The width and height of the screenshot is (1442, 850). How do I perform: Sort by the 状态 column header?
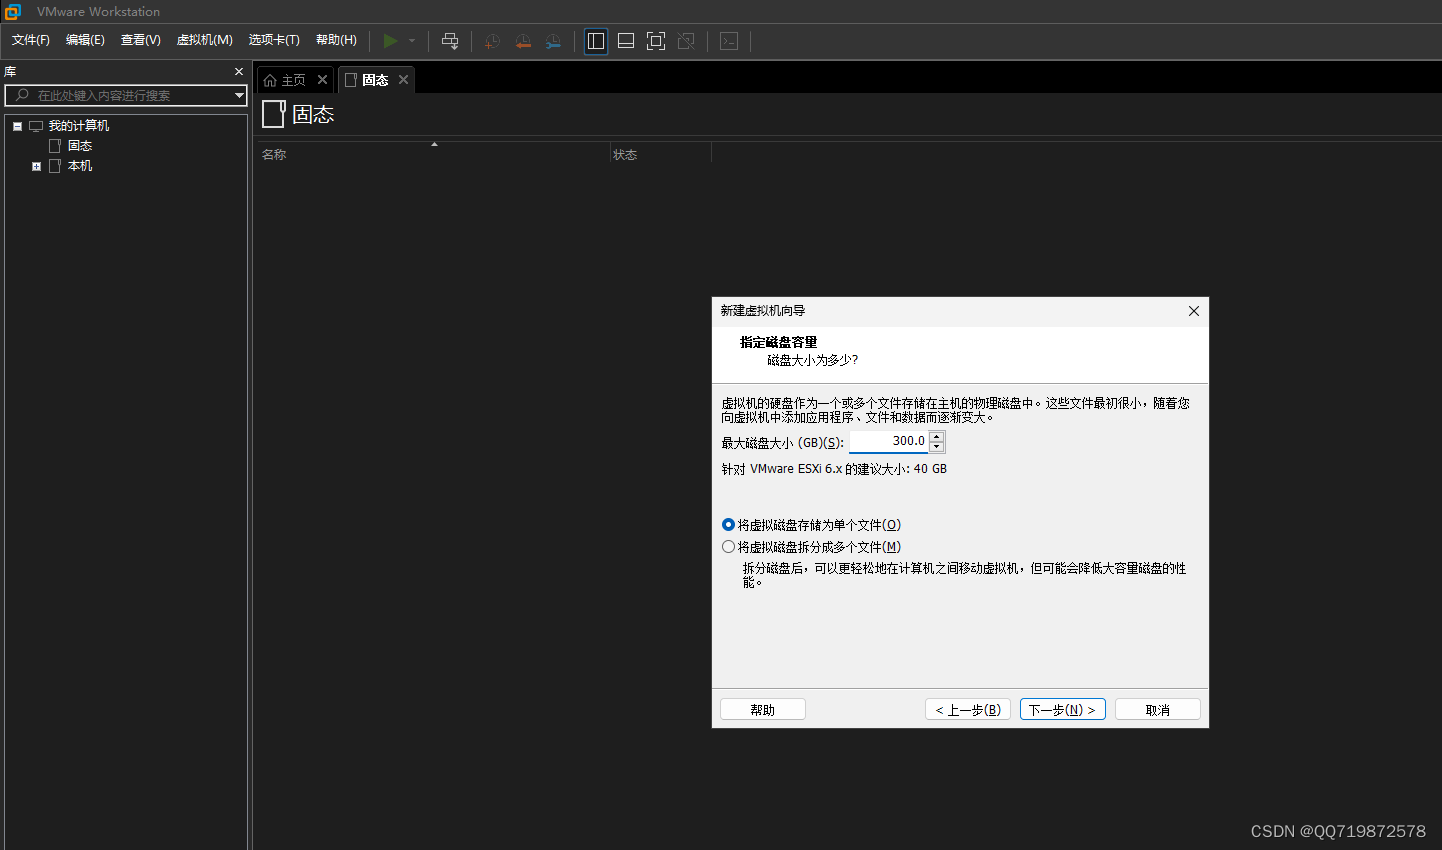661,154
